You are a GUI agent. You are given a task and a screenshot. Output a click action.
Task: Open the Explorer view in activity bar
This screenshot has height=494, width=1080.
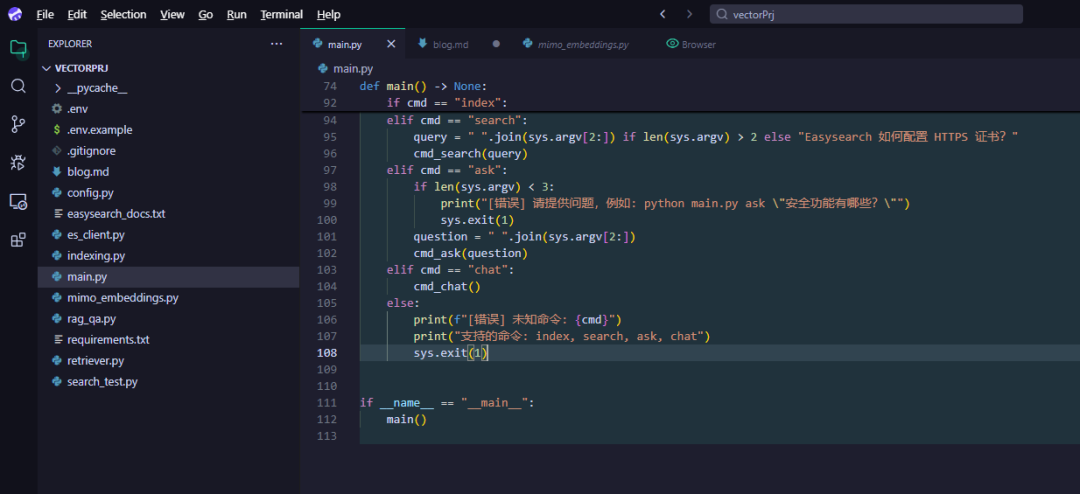(x=19, y=48)
